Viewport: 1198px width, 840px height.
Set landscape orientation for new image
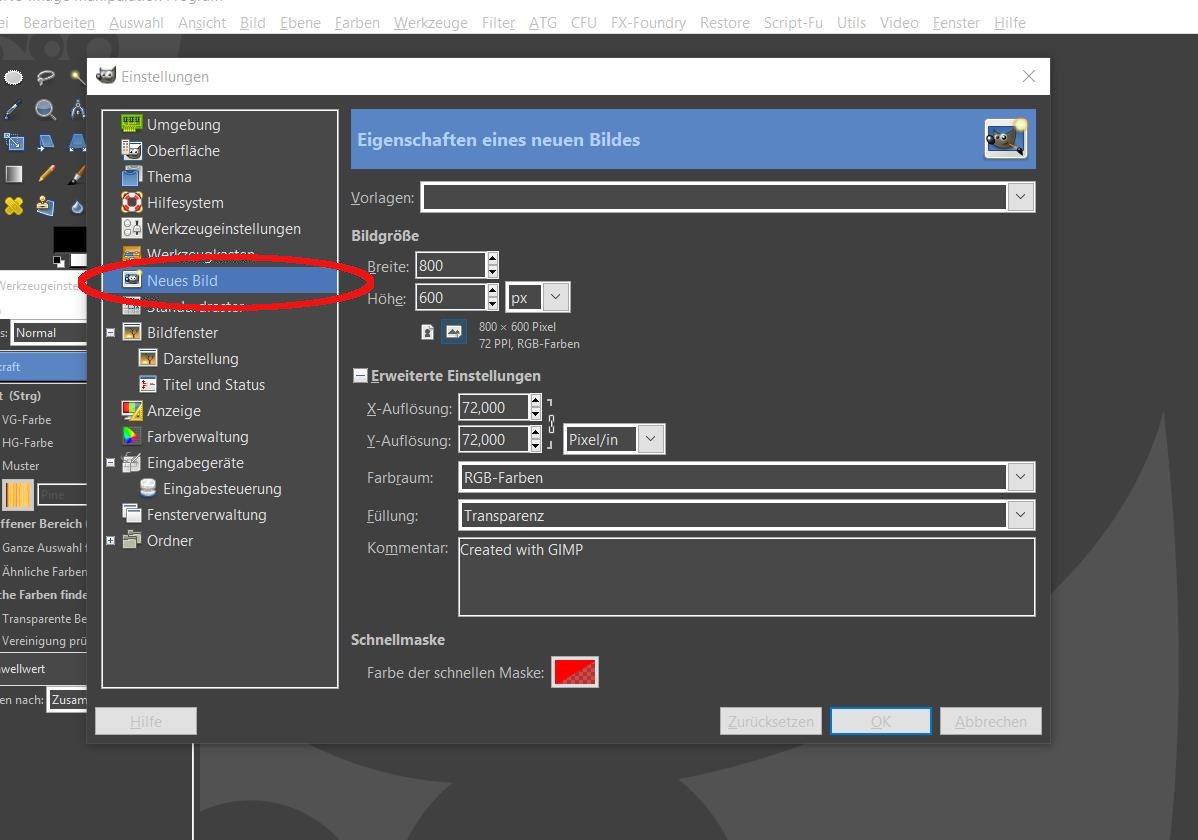pos(454,331)
